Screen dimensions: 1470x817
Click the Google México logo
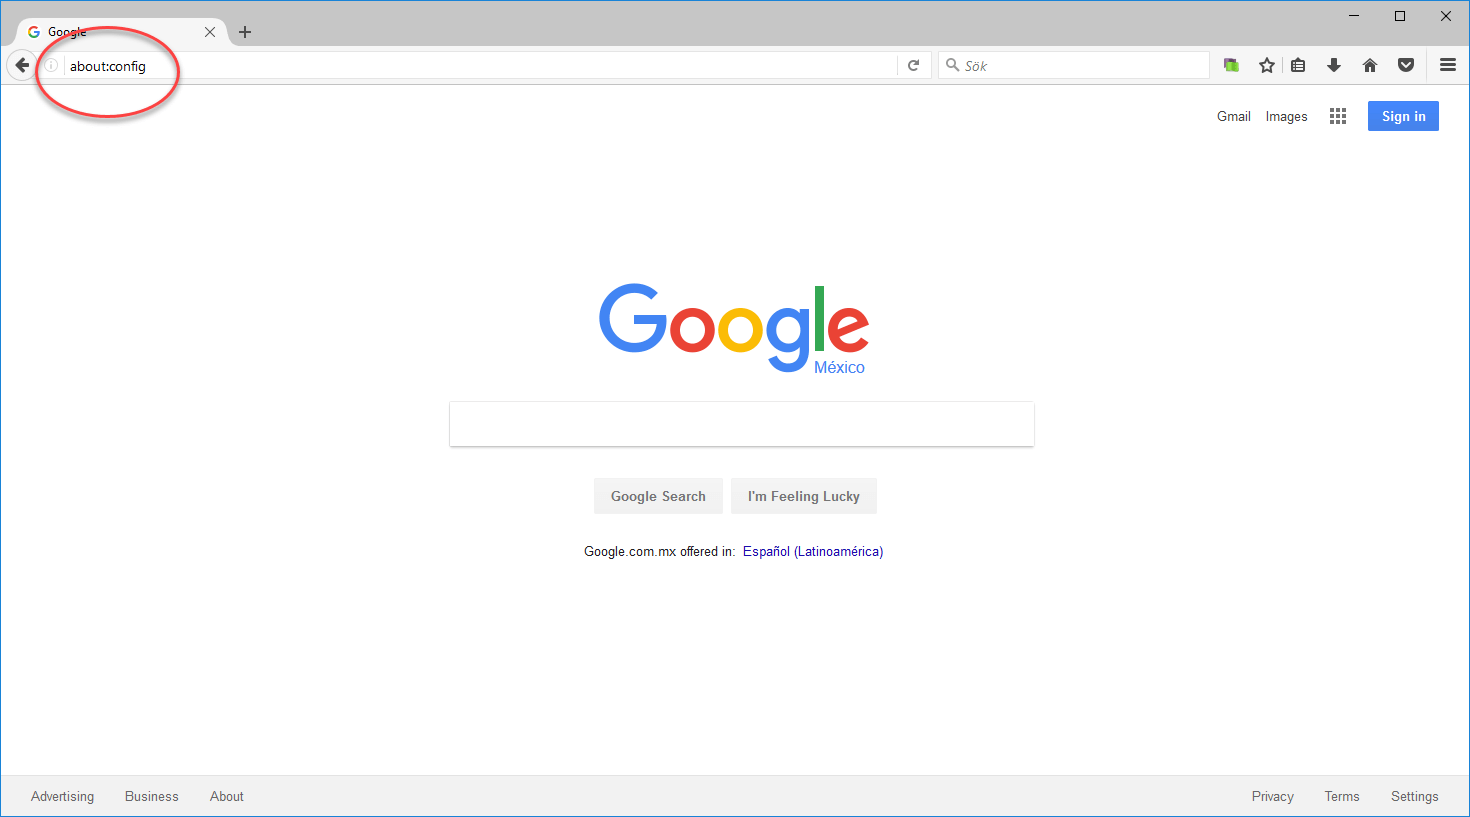point(734,329)
